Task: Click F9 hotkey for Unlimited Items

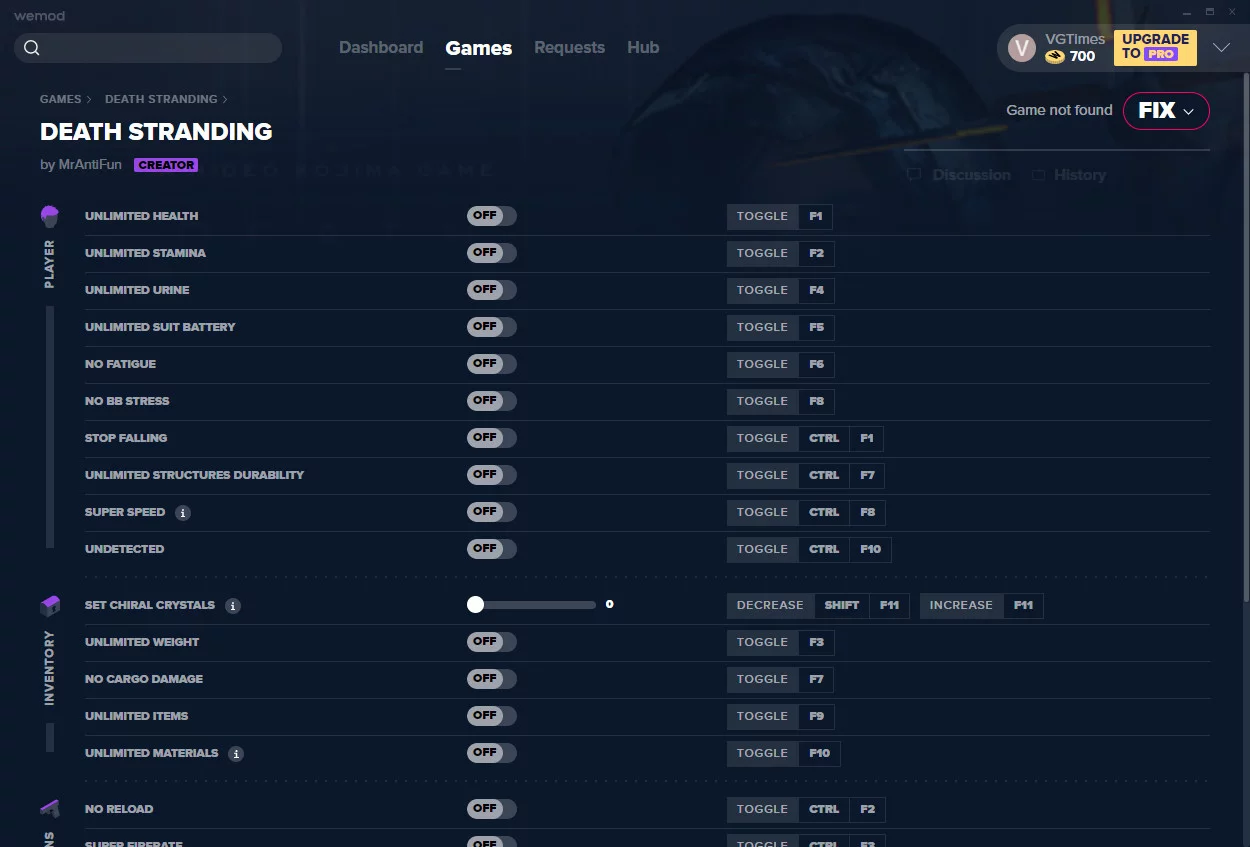Action: (816, 716)
